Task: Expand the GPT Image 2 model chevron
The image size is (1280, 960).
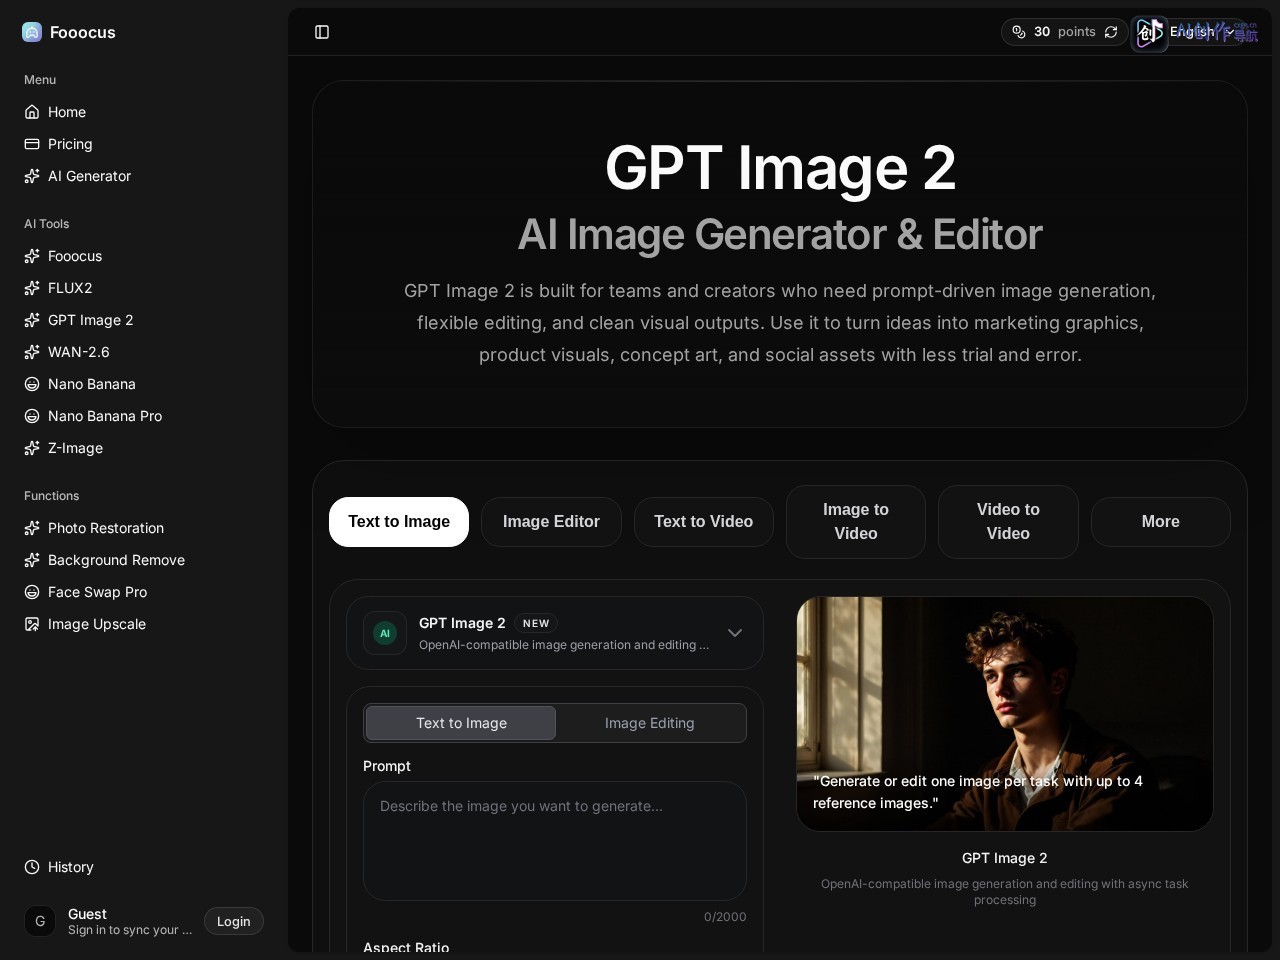Action: 735,633
